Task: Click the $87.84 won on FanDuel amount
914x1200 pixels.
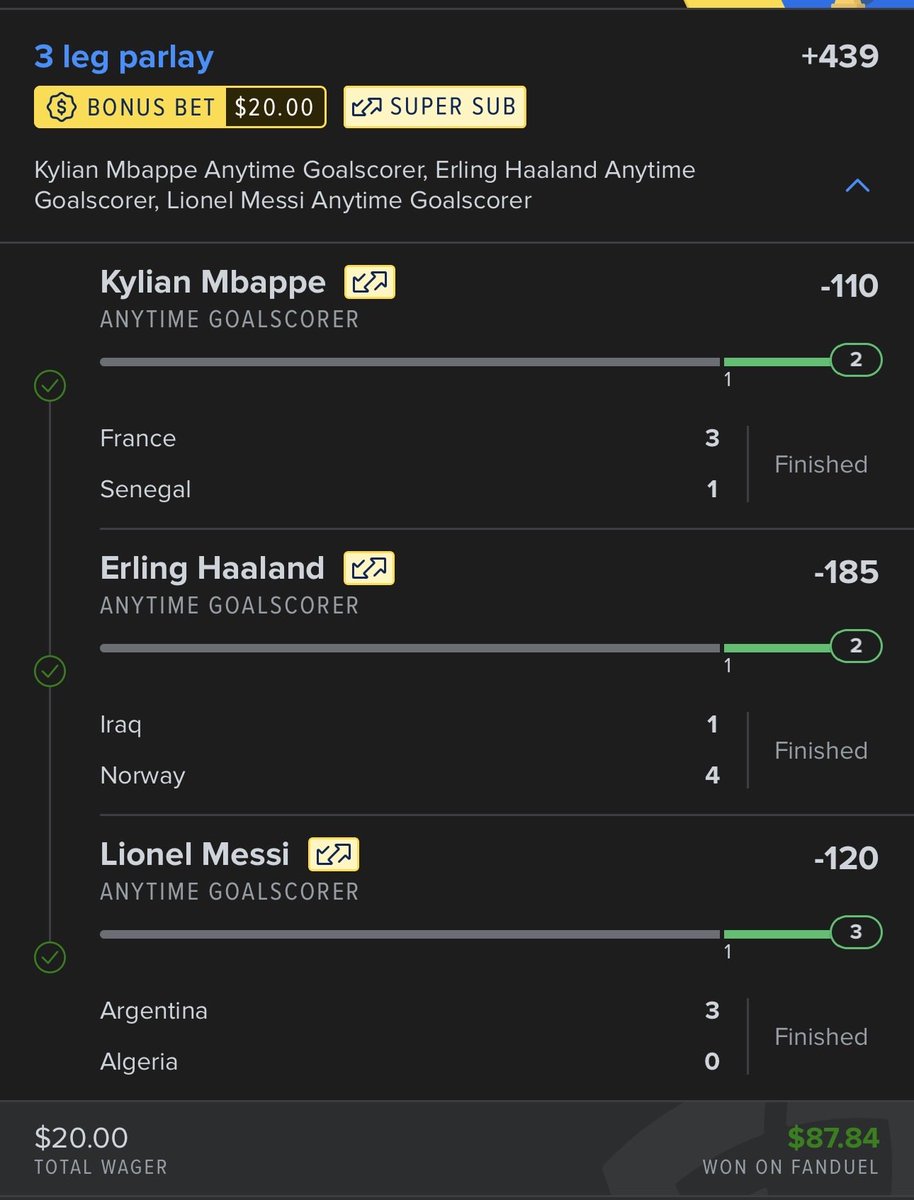Action: (833, 1137)
